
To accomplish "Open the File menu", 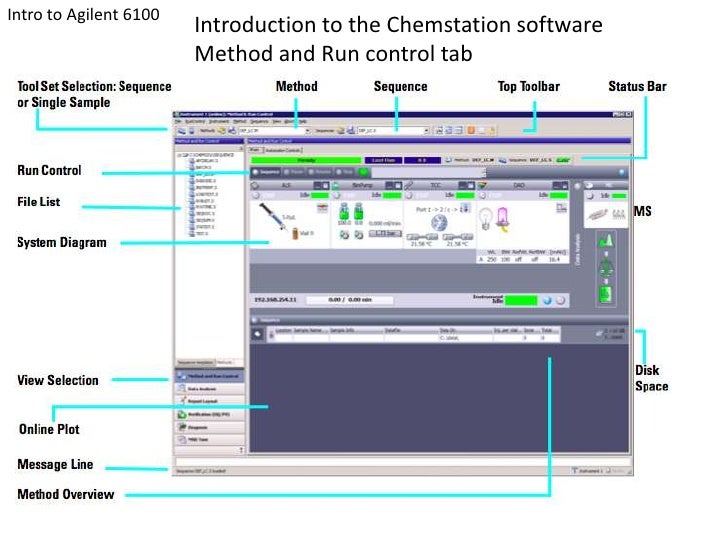I will [178, 121].
